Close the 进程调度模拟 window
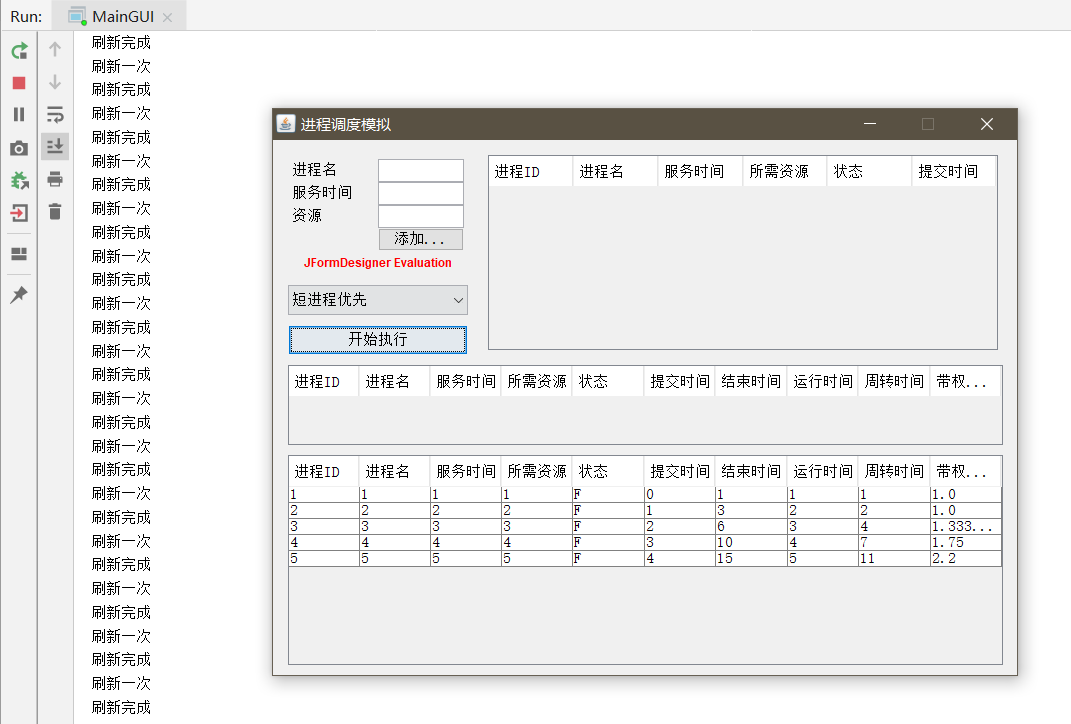The width and height of the screenshot is (1071, 724). (x=987, y=124)
